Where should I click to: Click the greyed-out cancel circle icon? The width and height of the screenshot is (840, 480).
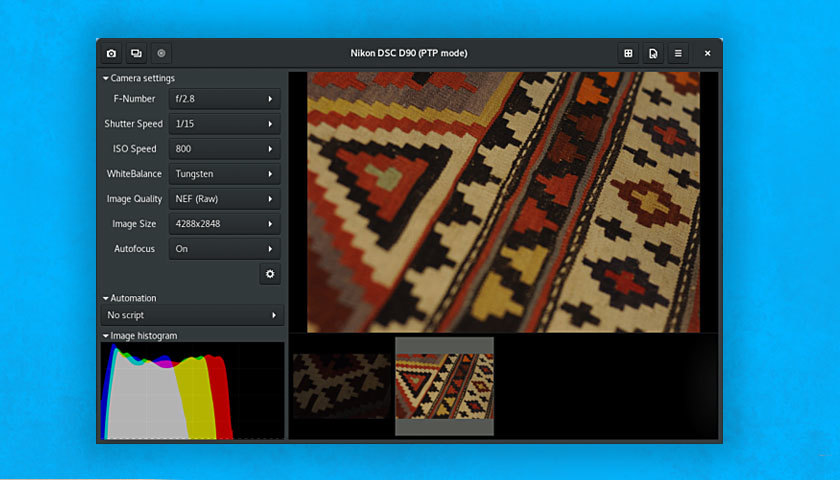tap(161, 53)
